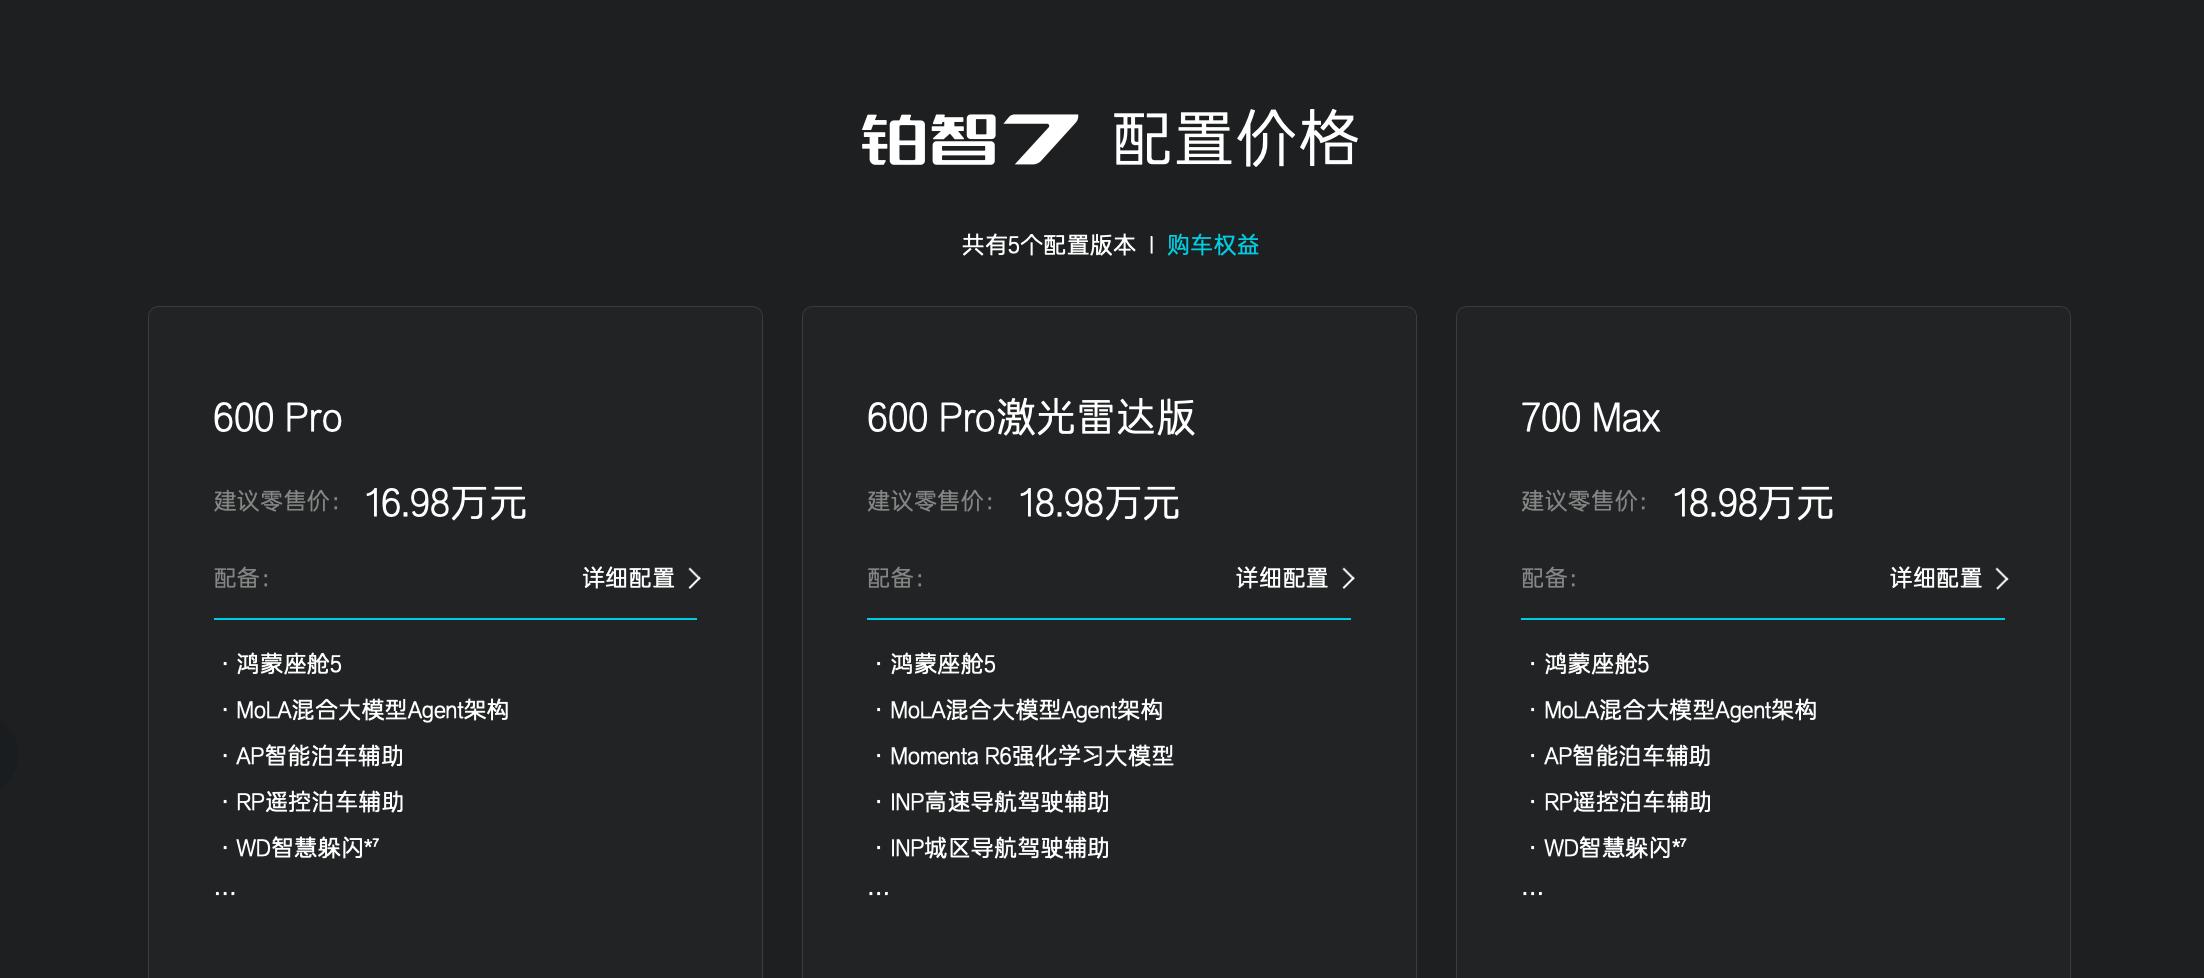Screen dimensions: 2204x978
Task: Click 鸿蒙座舱5 in the 600 Pro card
Action: coord(289,664)
